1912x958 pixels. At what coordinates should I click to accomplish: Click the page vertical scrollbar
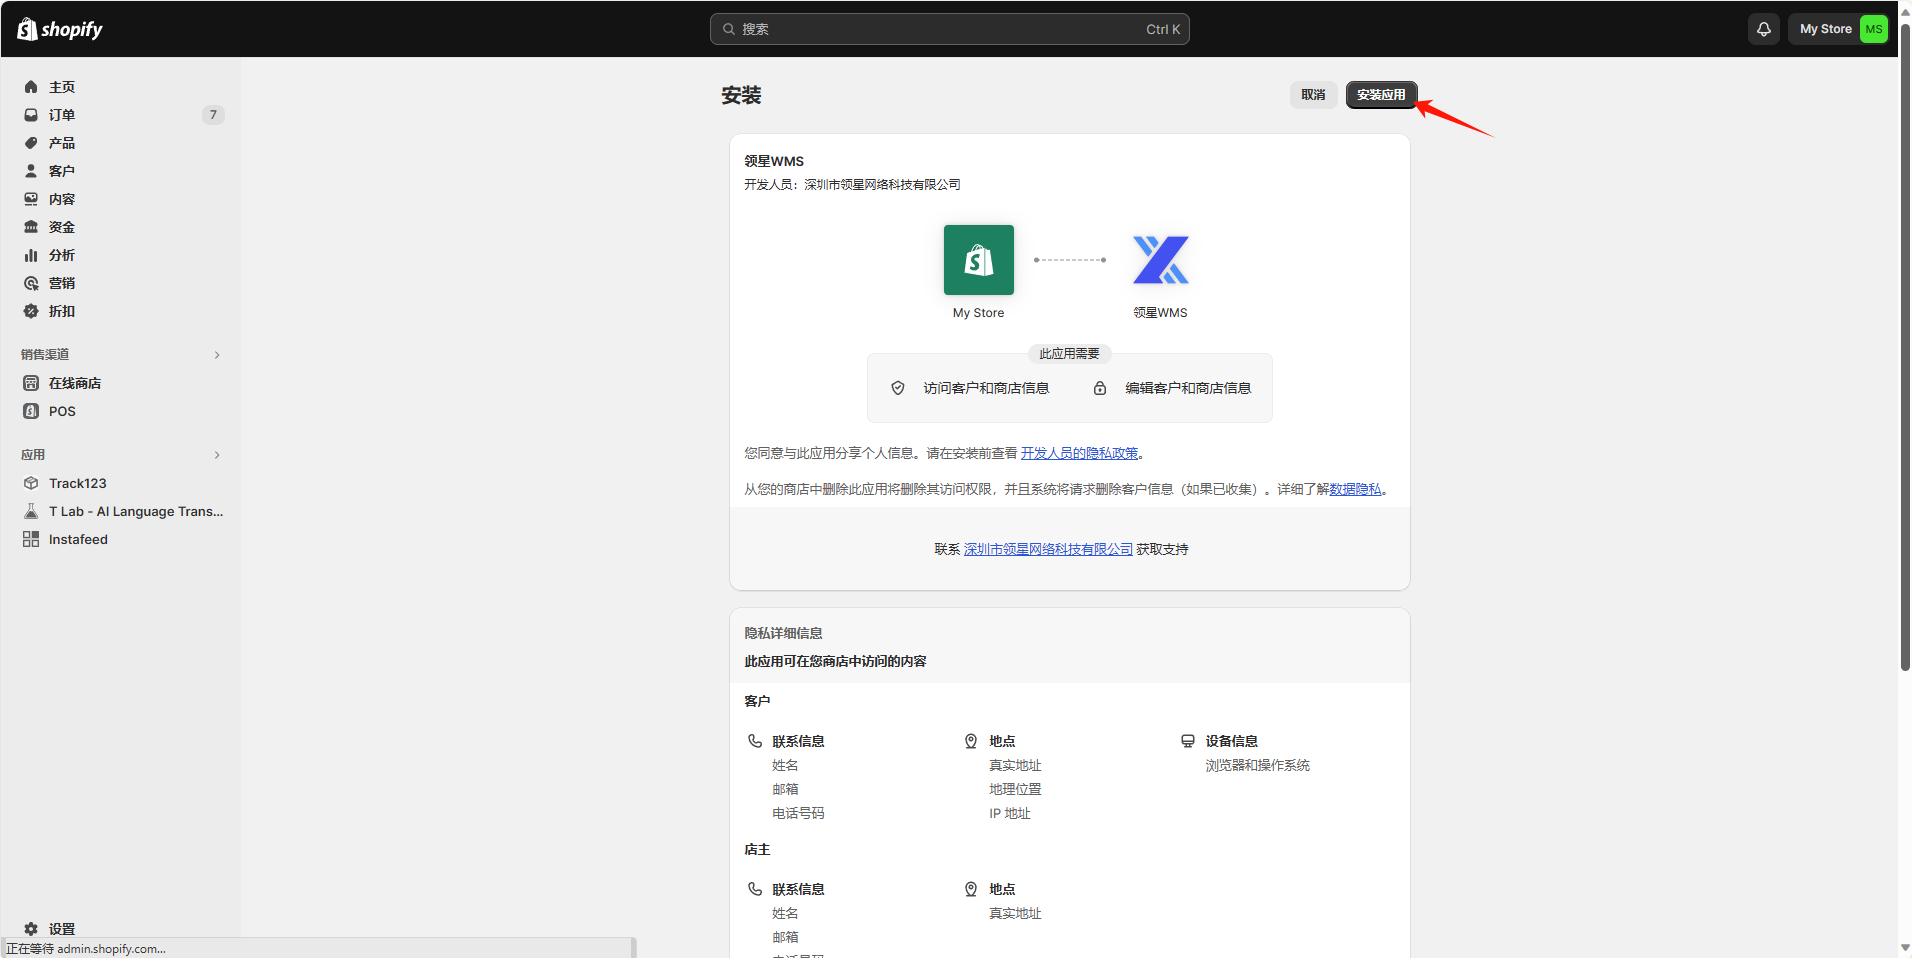1905,350
